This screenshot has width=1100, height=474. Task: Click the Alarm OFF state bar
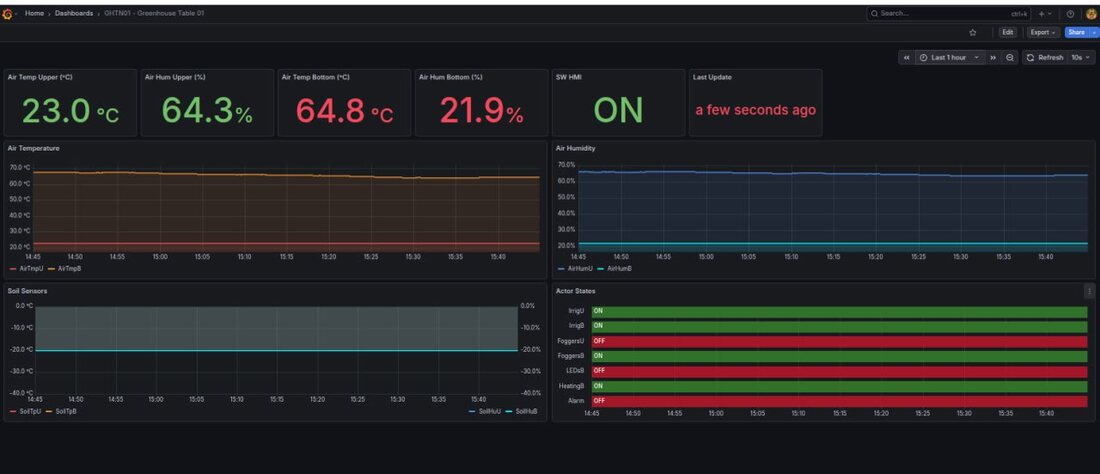(x=839, y=401)
